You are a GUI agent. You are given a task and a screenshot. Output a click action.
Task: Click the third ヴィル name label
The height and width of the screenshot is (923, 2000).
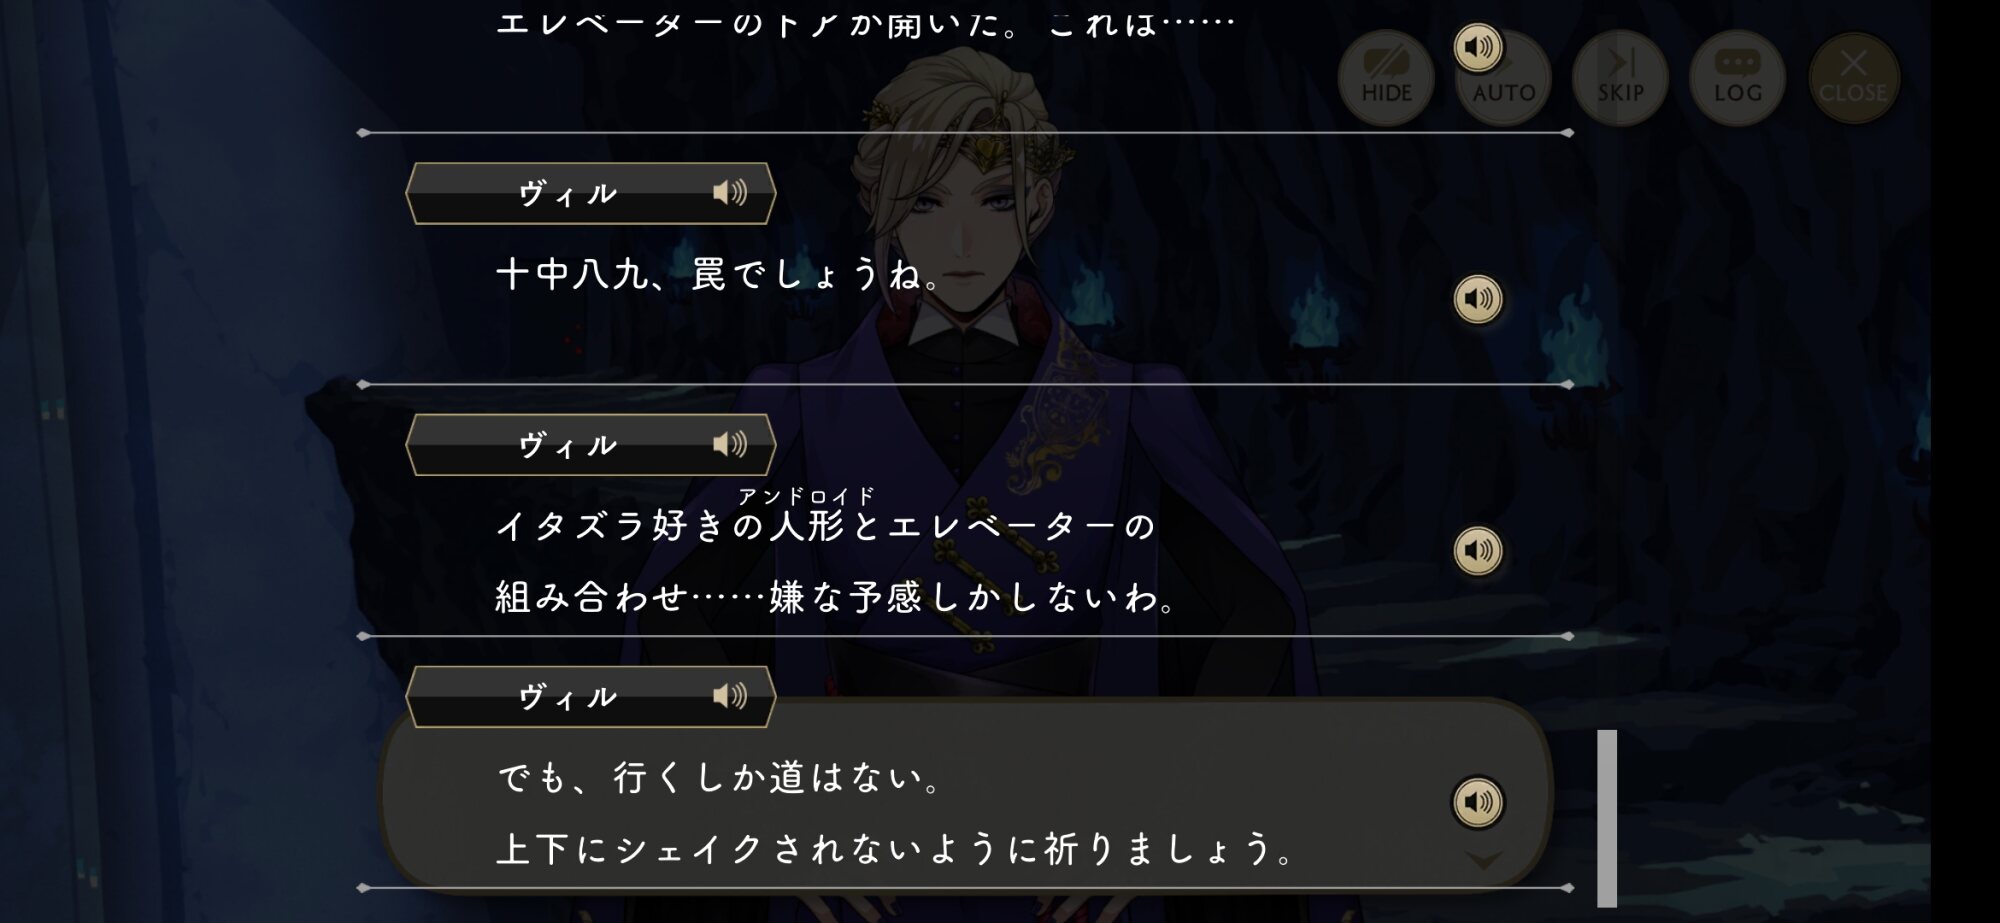[567, 697]
